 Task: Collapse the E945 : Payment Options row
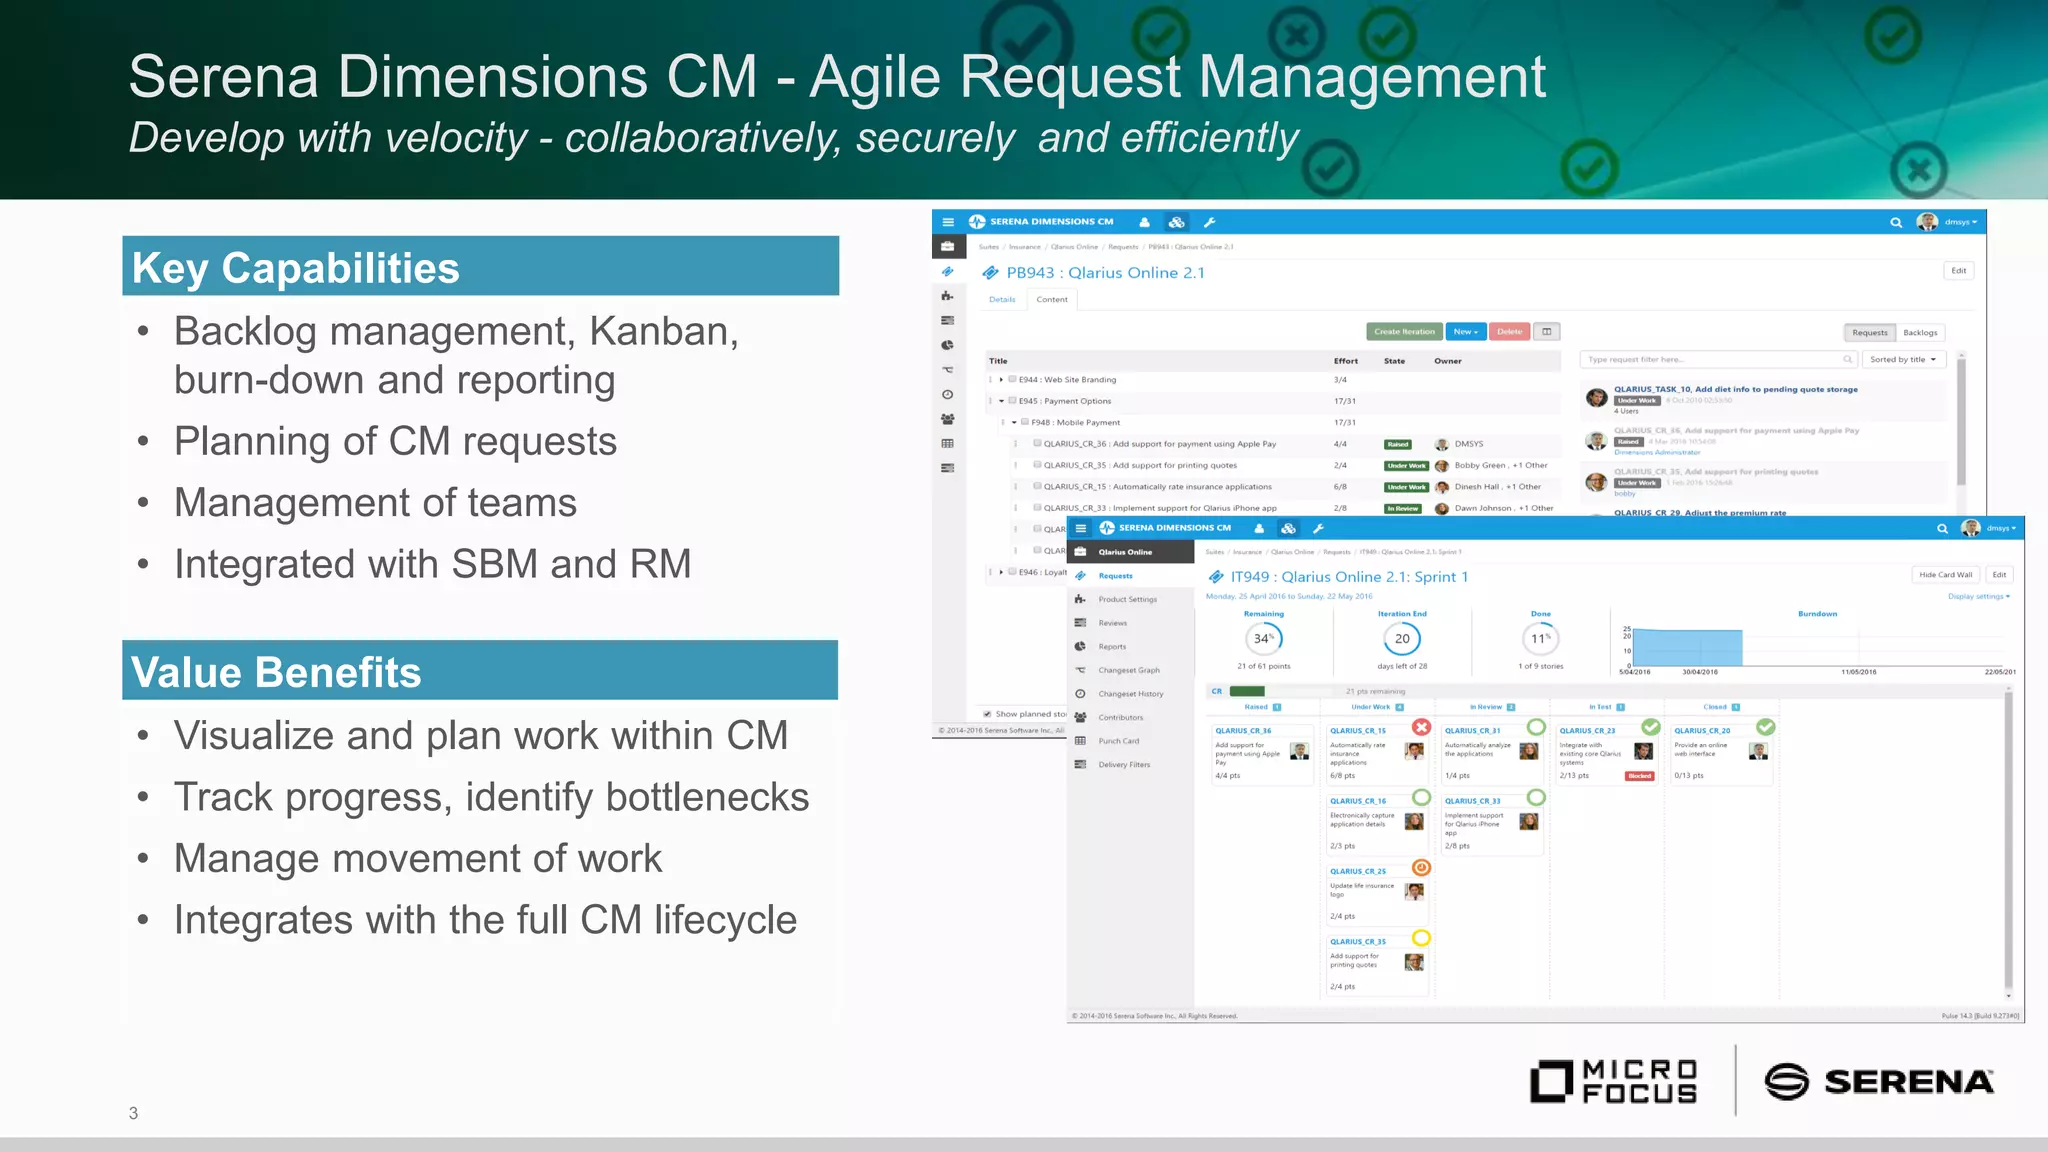click(x=1001, y=401)
